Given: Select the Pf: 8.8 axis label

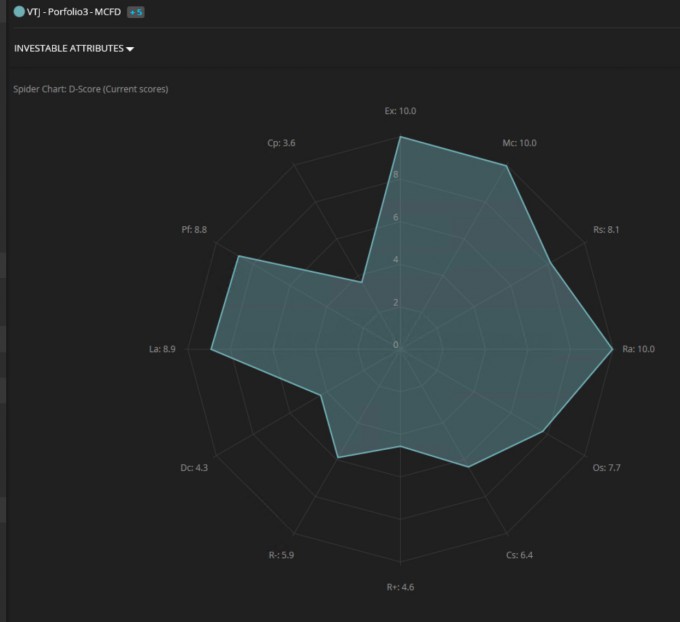Looking at the screenshot, I should pos(194,229).
